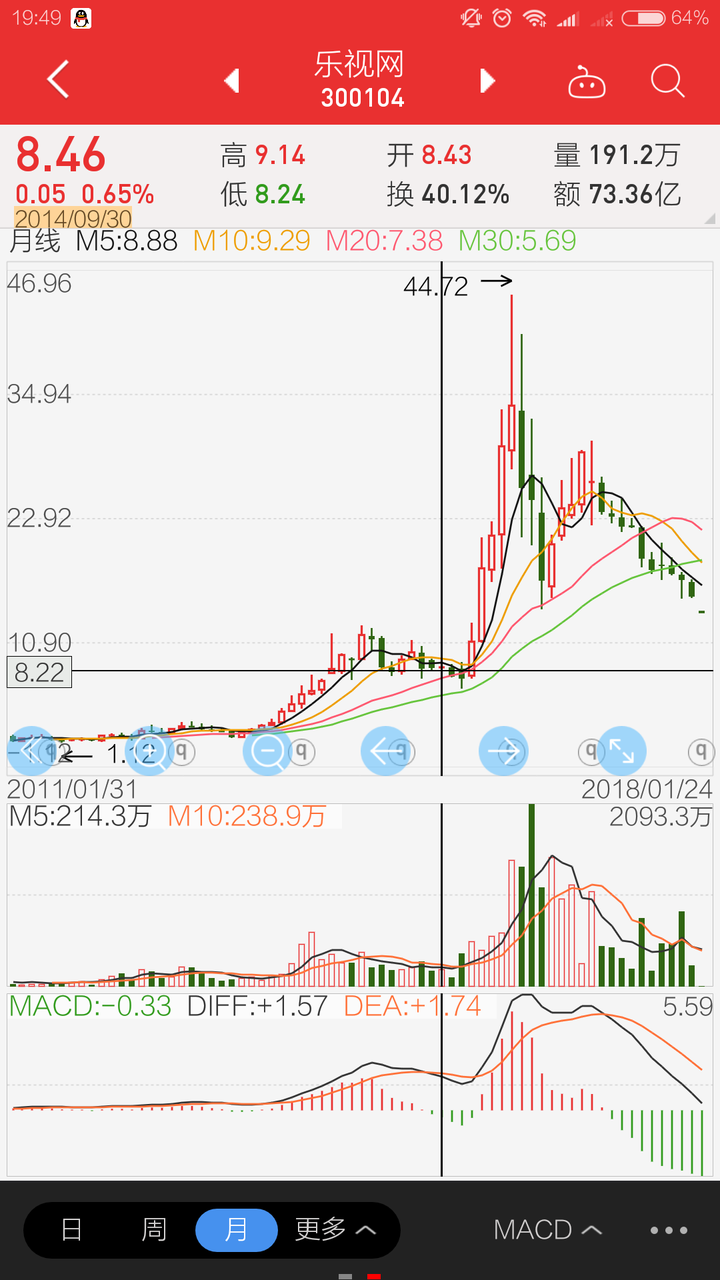Move crosshair right with blue right arrow

[503, 750]
